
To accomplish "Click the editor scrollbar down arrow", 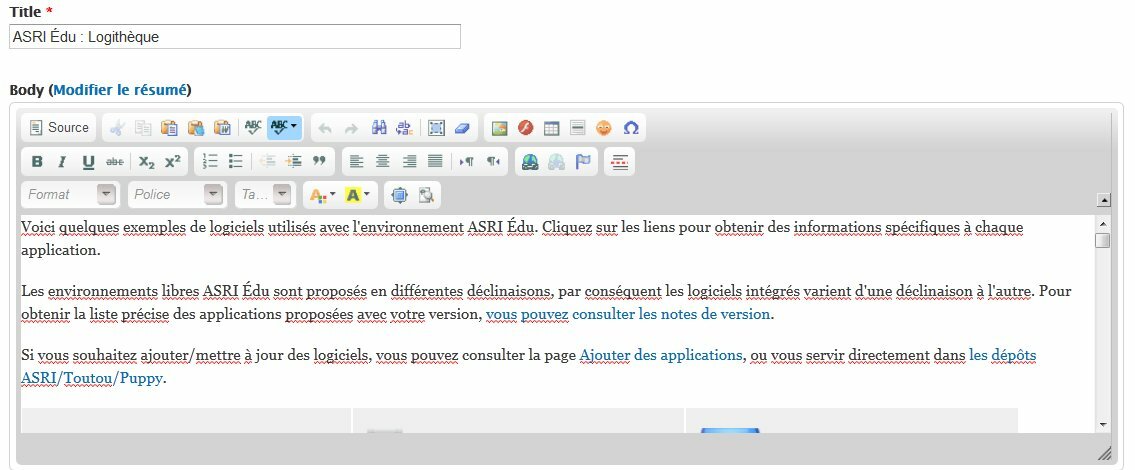I will click(x=1102, y=424).
